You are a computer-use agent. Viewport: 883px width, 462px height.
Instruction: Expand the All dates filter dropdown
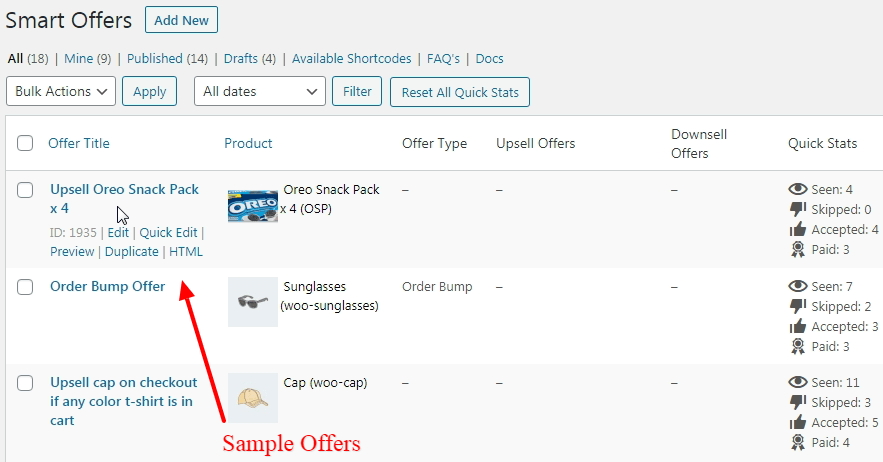260,91
